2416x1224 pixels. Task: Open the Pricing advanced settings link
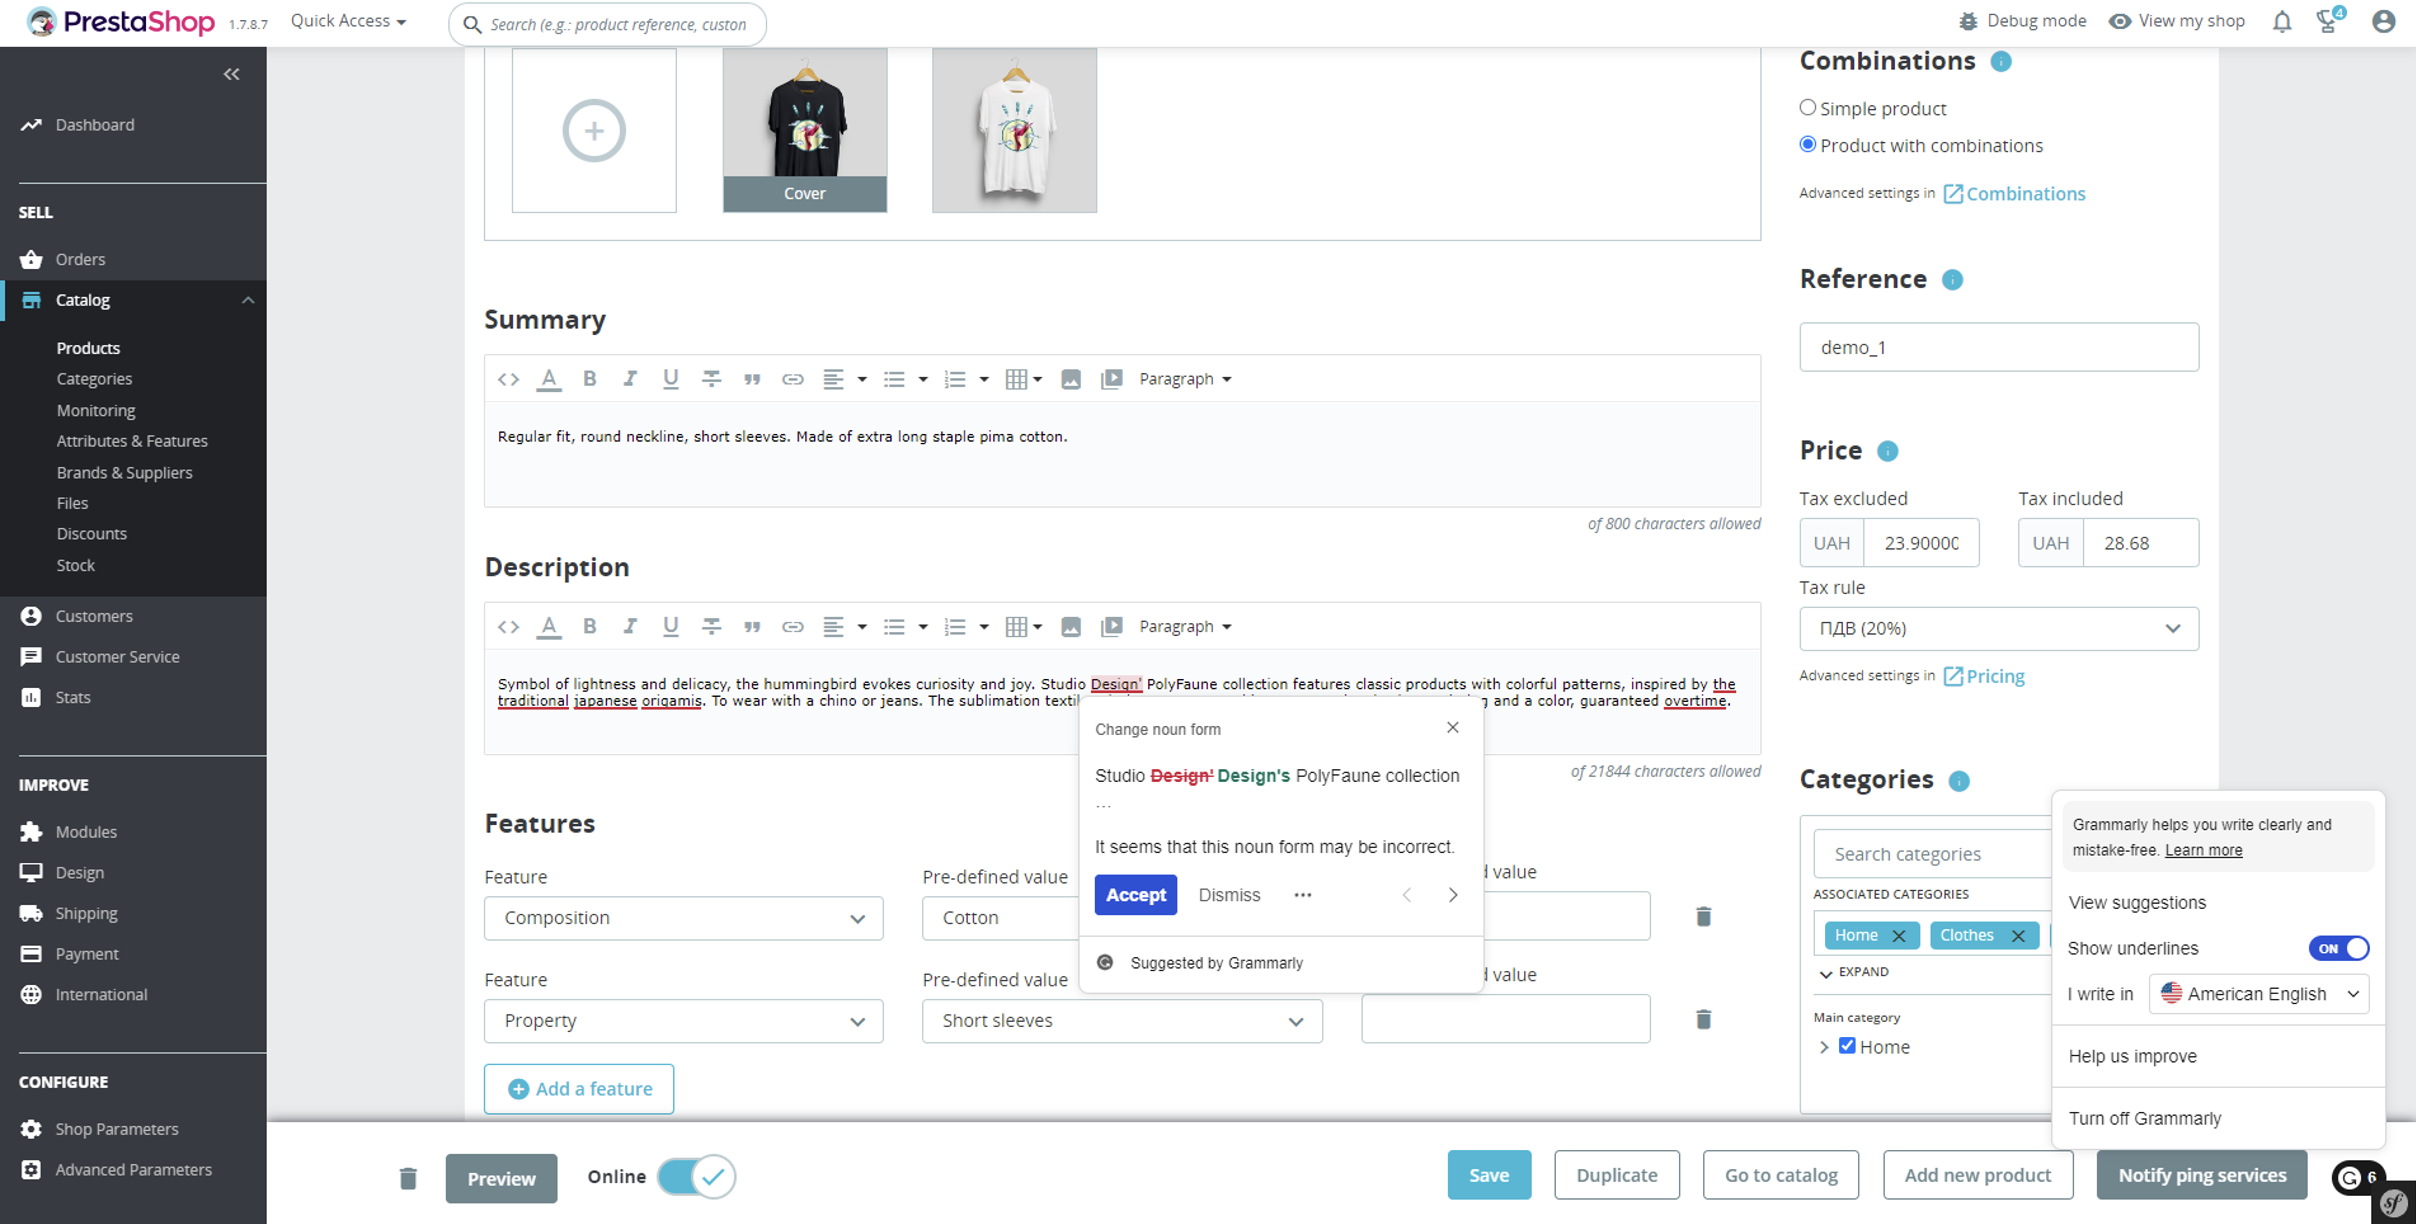[1984, 676]
